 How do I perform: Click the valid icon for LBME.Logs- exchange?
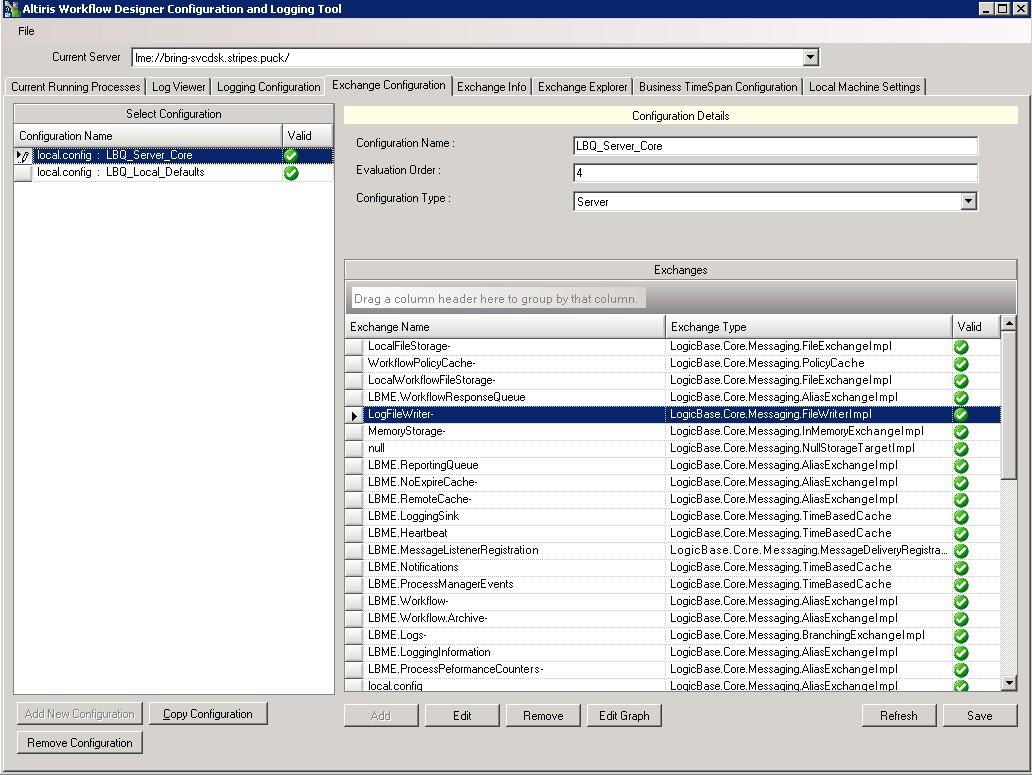click(x=961, y=636)
